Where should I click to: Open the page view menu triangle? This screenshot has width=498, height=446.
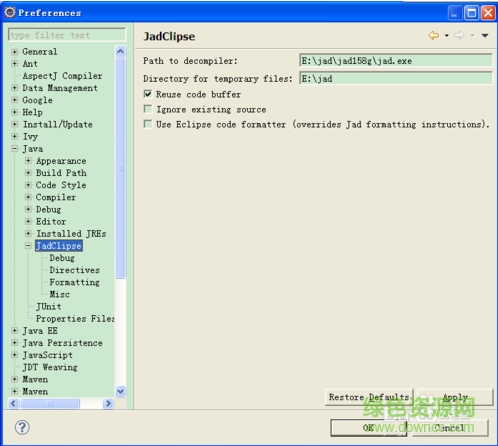pyautogui.click(x=485, y=35)
